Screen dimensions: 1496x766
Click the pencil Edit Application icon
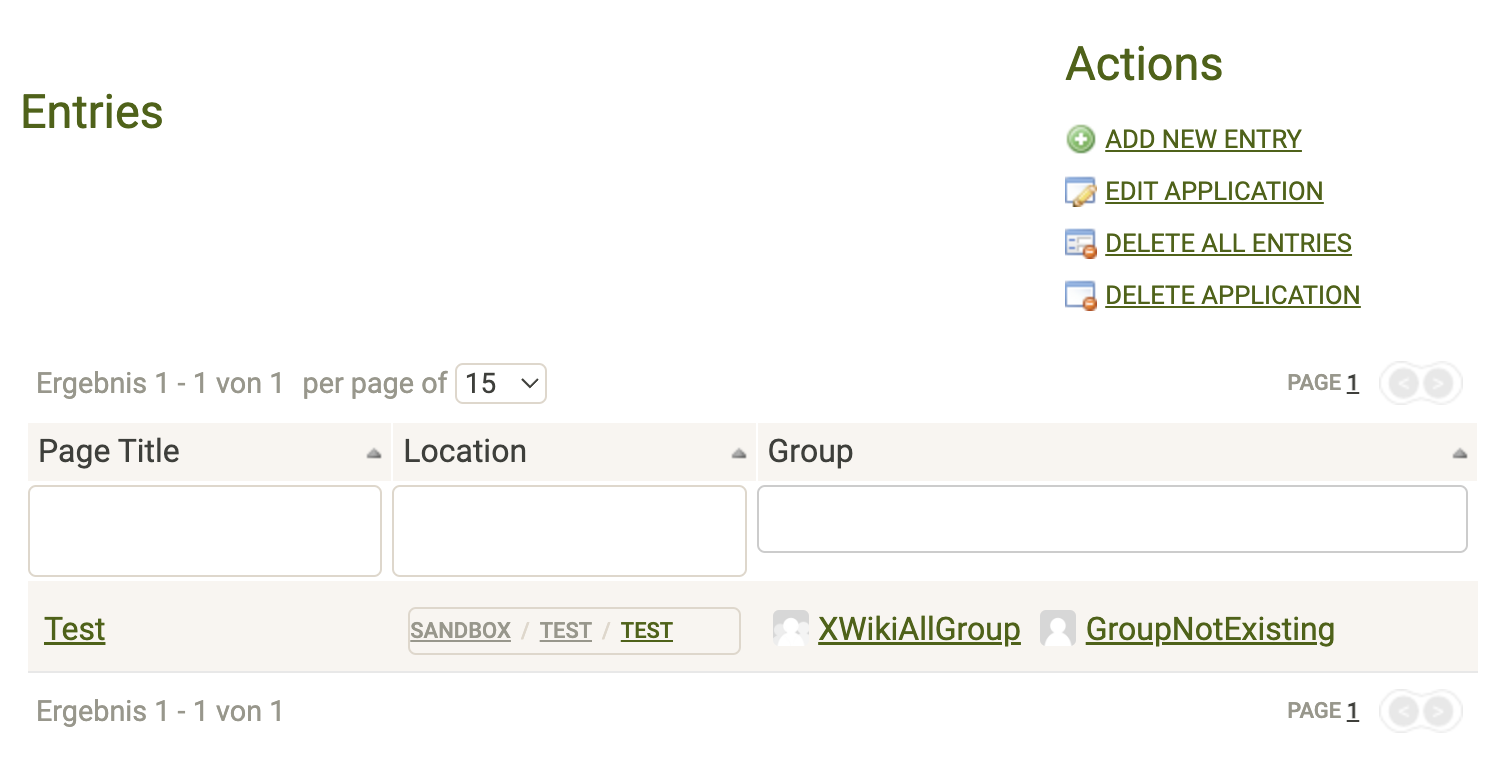(x=1080, y=191)
